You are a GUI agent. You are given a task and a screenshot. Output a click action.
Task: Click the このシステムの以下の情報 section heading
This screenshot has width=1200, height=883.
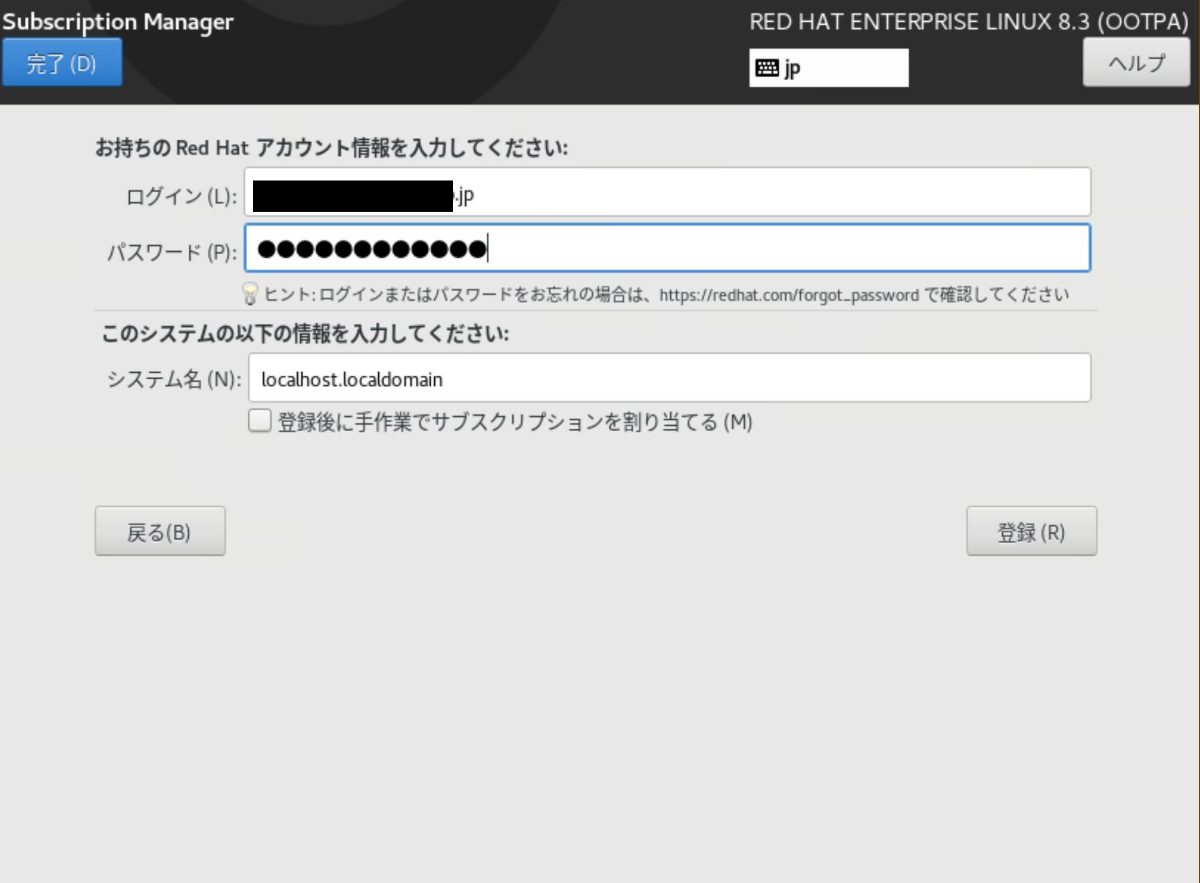click(x=306, y=334)
